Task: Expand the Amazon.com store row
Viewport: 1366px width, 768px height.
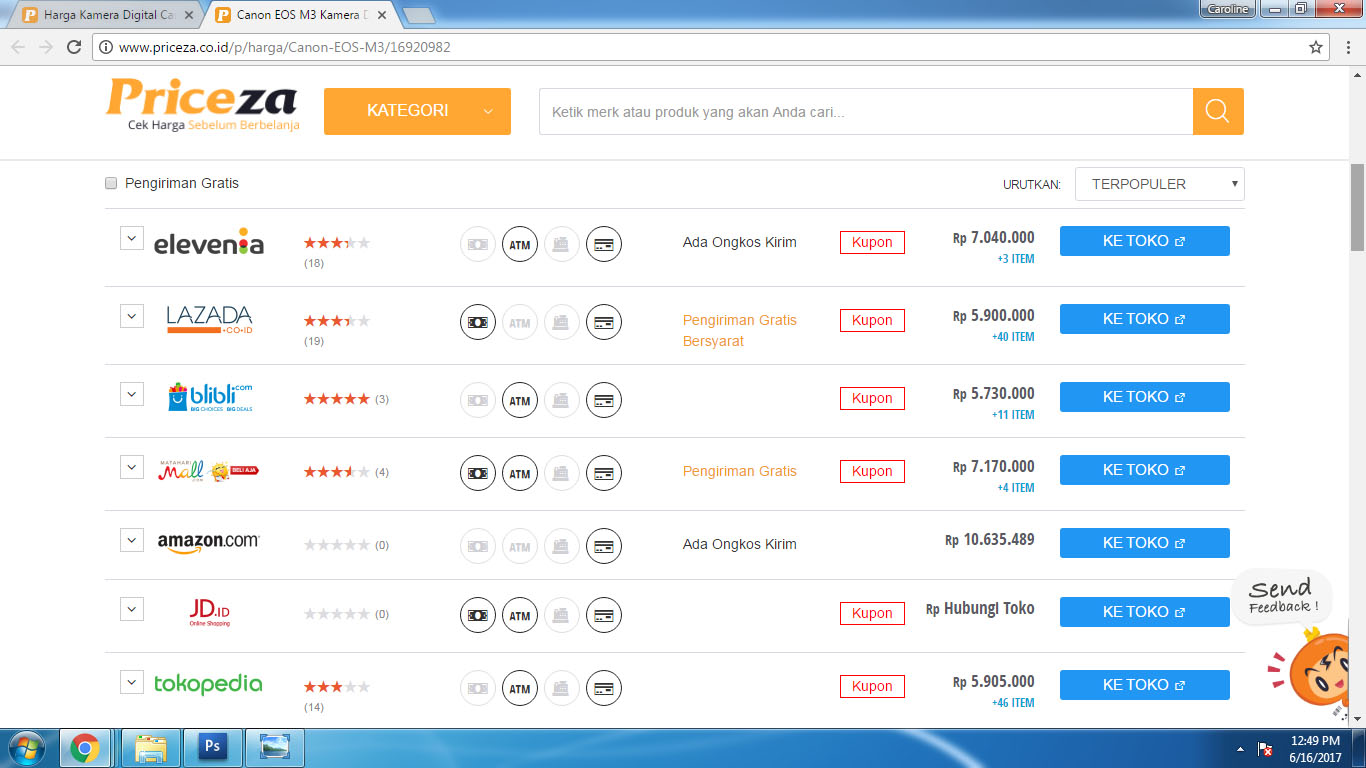Action: [x=132, y=540]
